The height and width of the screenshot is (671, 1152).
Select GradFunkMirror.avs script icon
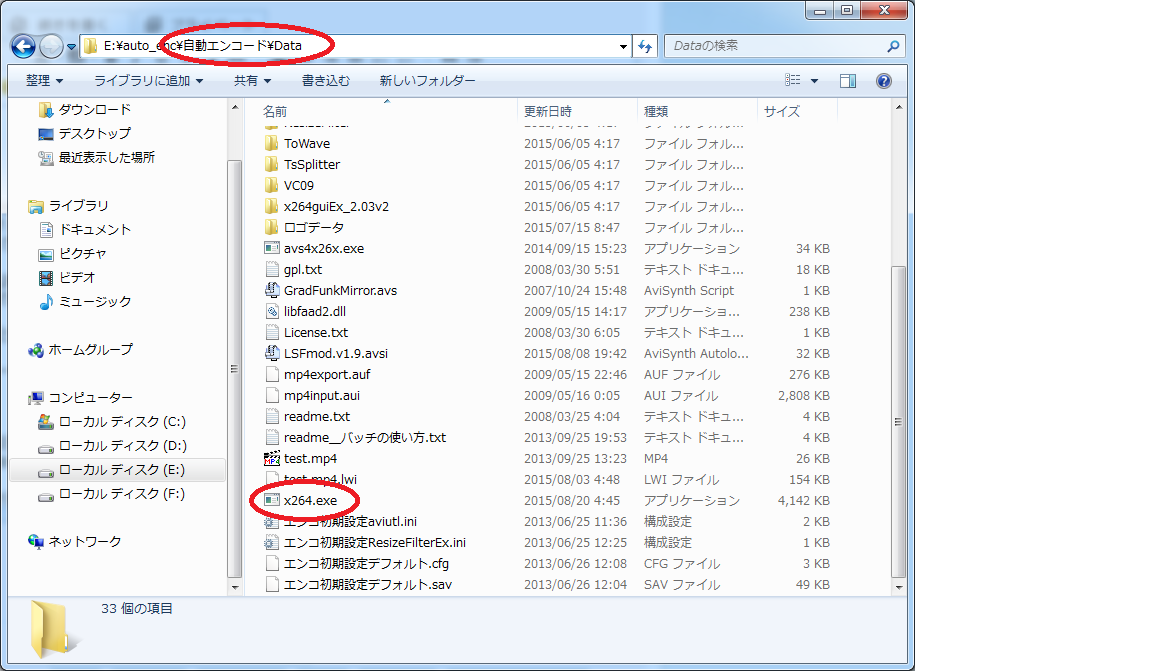[x=272, y=290]
